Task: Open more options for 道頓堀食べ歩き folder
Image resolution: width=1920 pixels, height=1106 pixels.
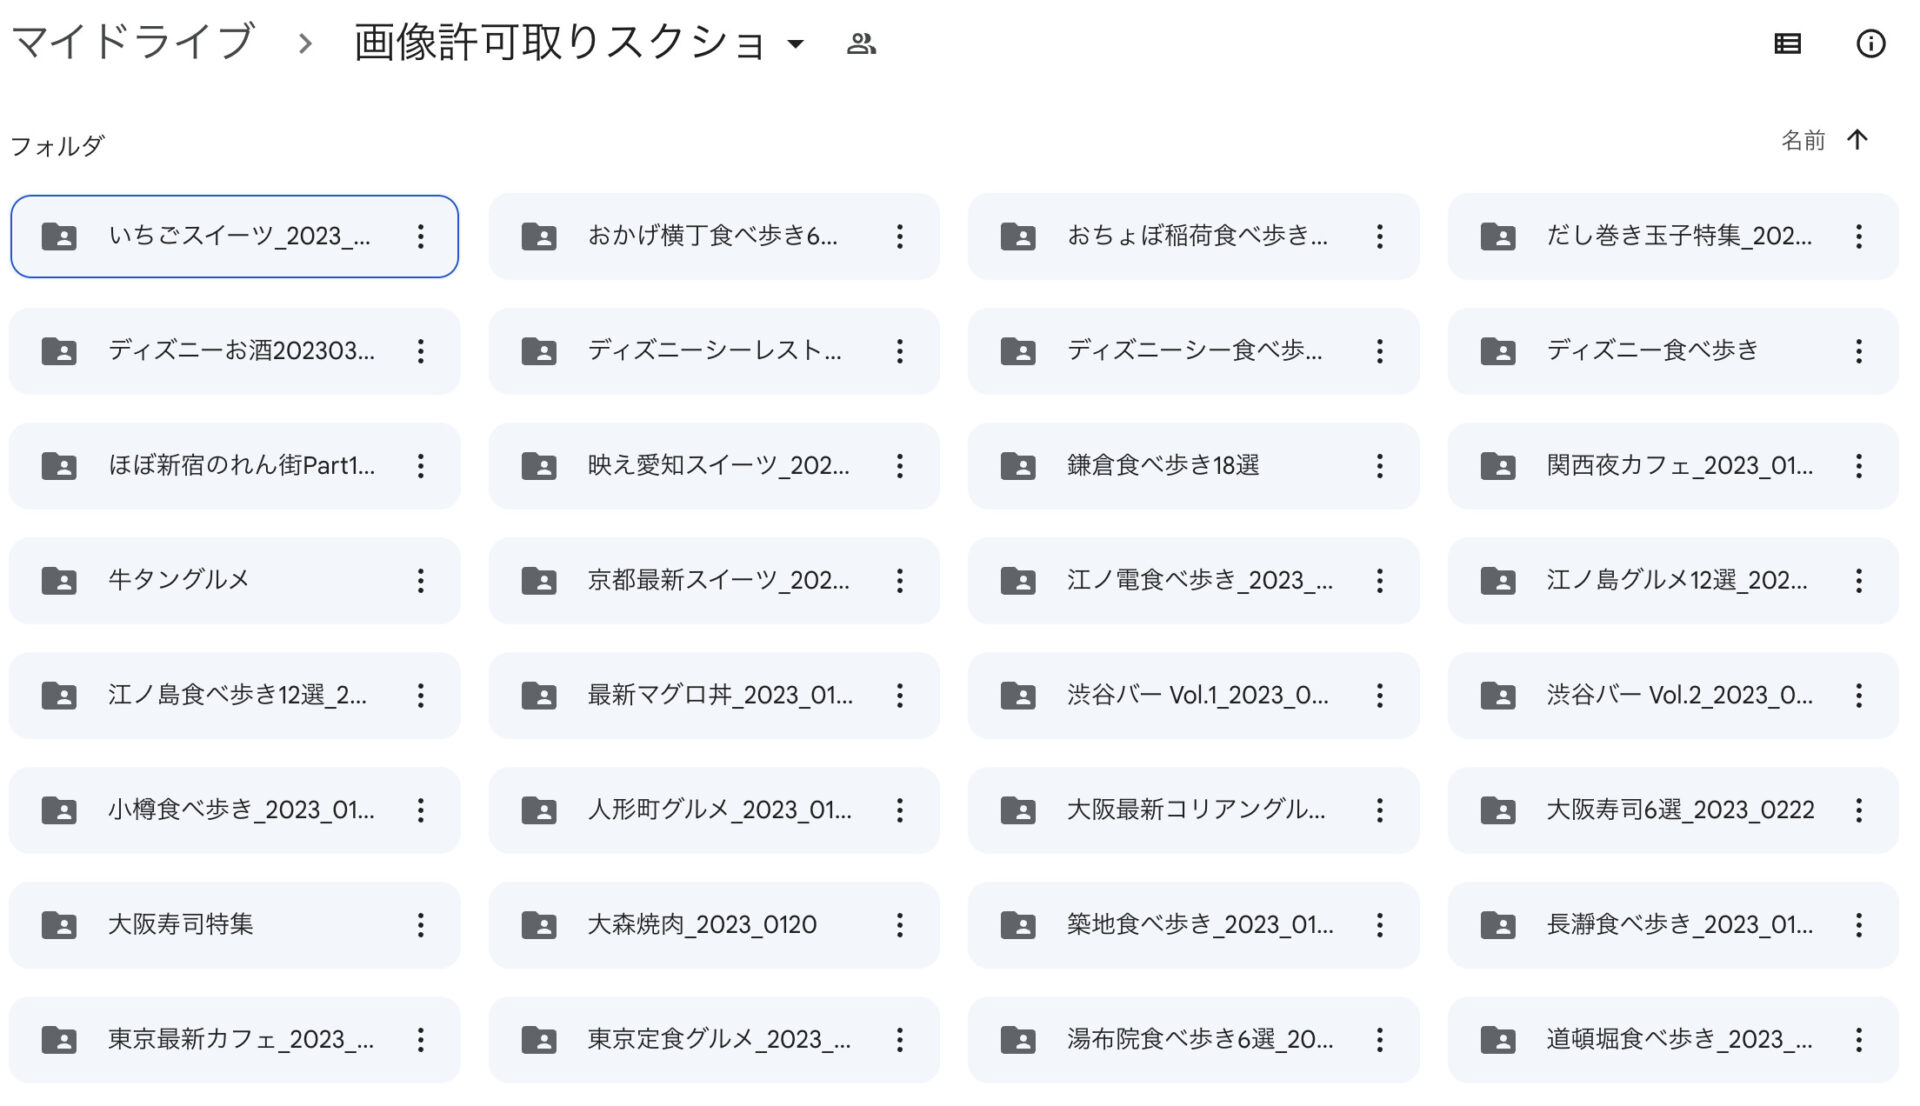Action: [x=1858, y=1039]
